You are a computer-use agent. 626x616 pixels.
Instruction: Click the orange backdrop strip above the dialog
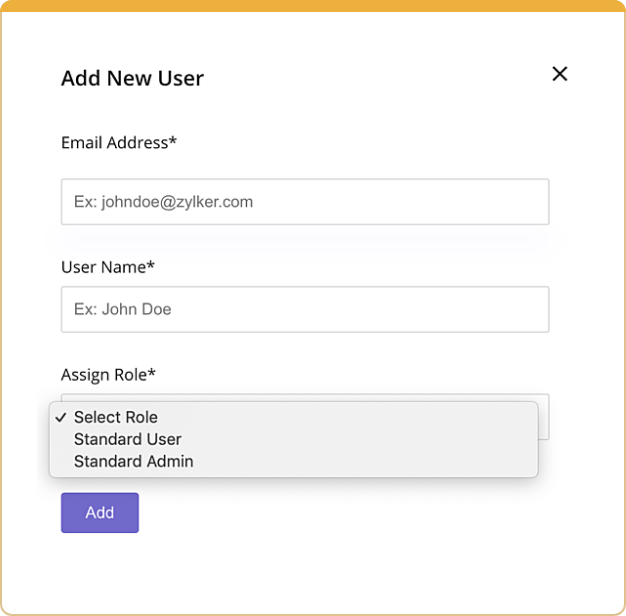pos(313,5)
